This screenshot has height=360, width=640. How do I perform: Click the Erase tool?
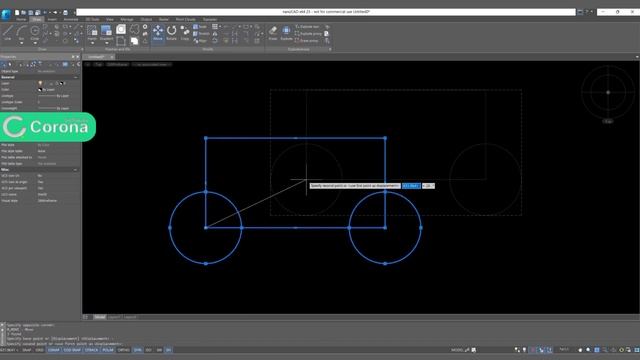[273, 33]
